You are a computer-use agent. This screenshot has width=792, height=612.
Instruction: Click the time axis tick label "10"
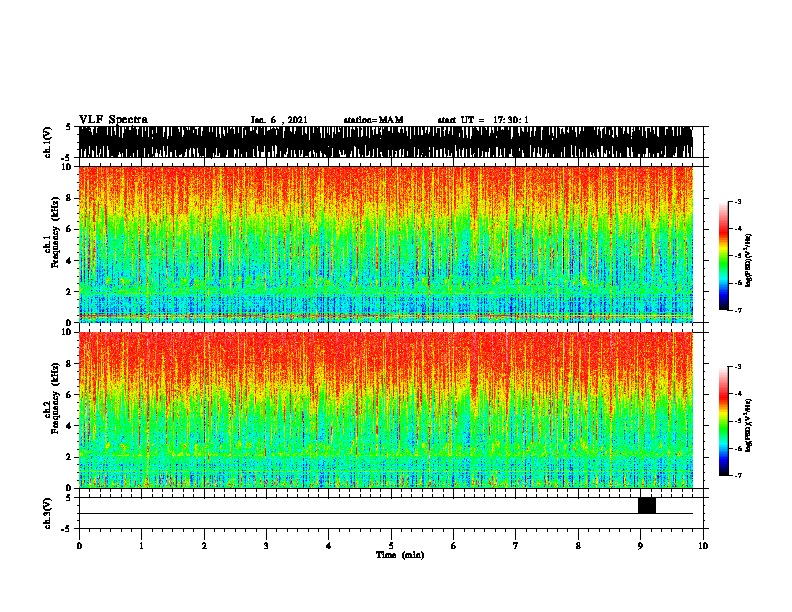click(703, 546)
